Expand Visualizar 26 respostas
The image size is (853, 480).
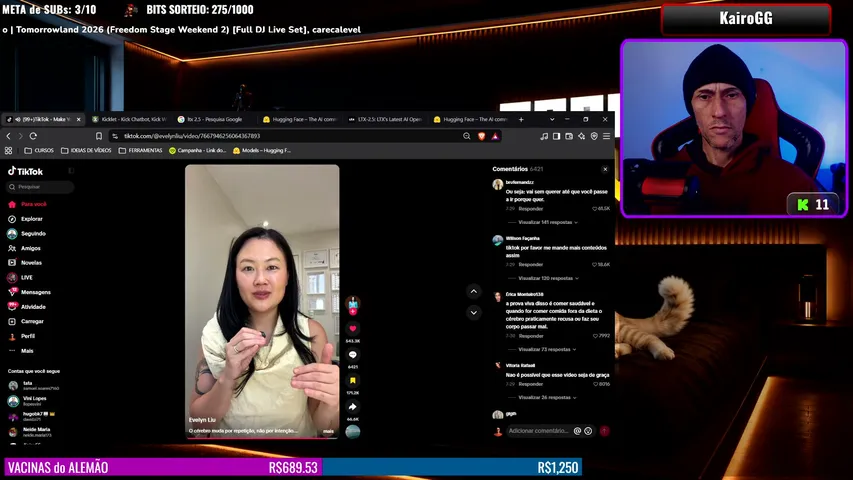(x=547, y=397)
